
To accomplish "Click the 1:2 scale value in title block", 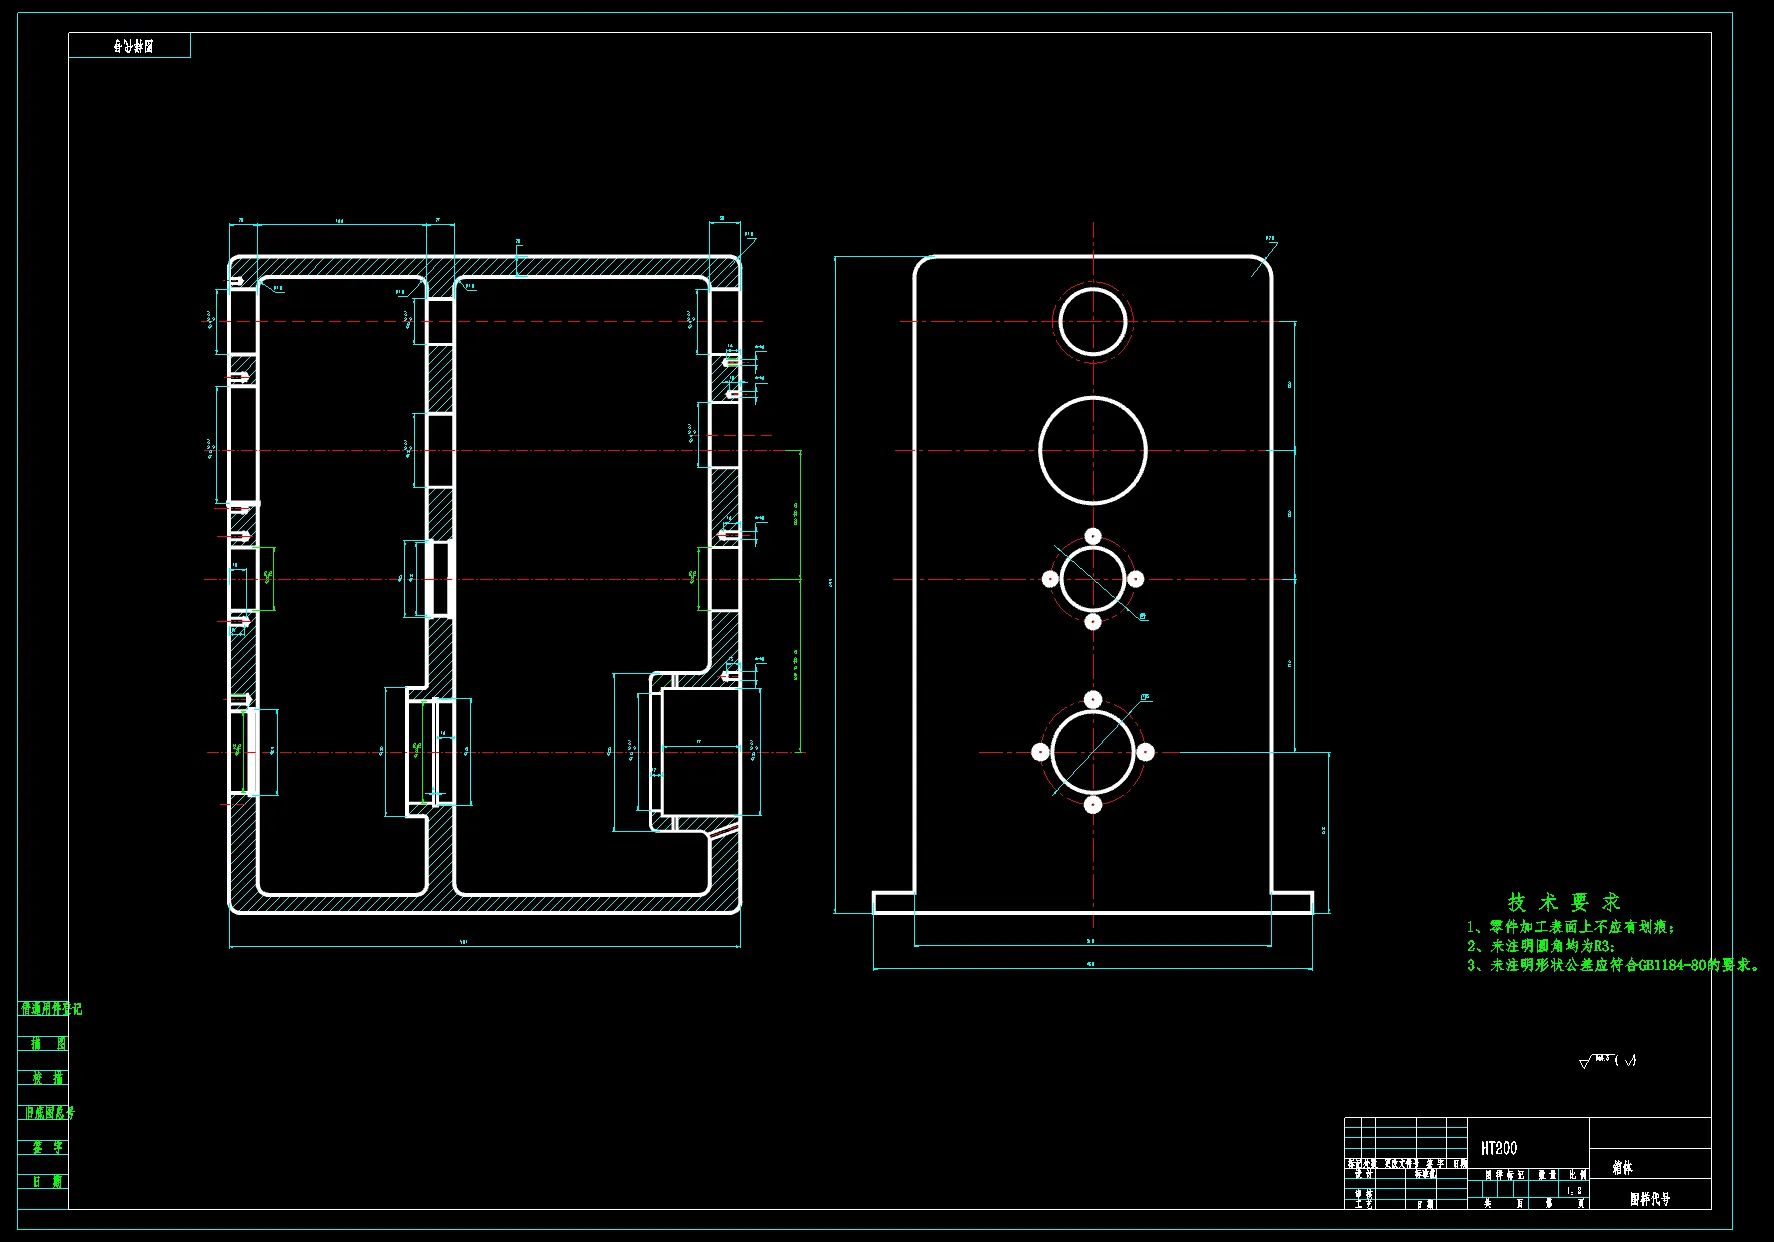I will [1575, 1191].
